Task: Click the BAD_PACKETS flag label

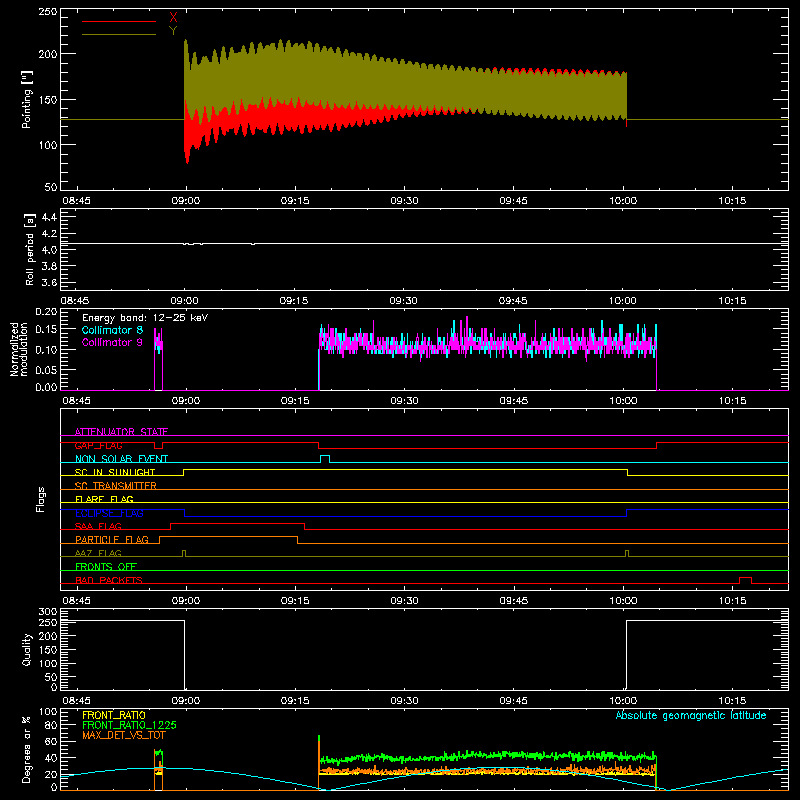Action: (x=109, y=580)
